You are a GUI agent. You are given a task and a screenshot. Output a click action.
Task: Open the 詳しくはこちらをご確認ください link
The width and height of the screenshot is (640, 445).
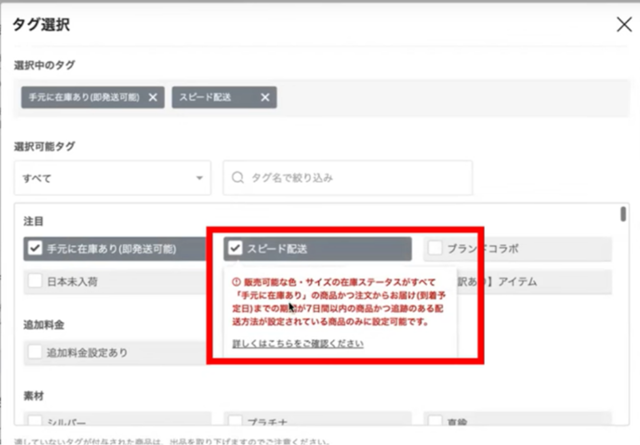click(x=296, y=344)
